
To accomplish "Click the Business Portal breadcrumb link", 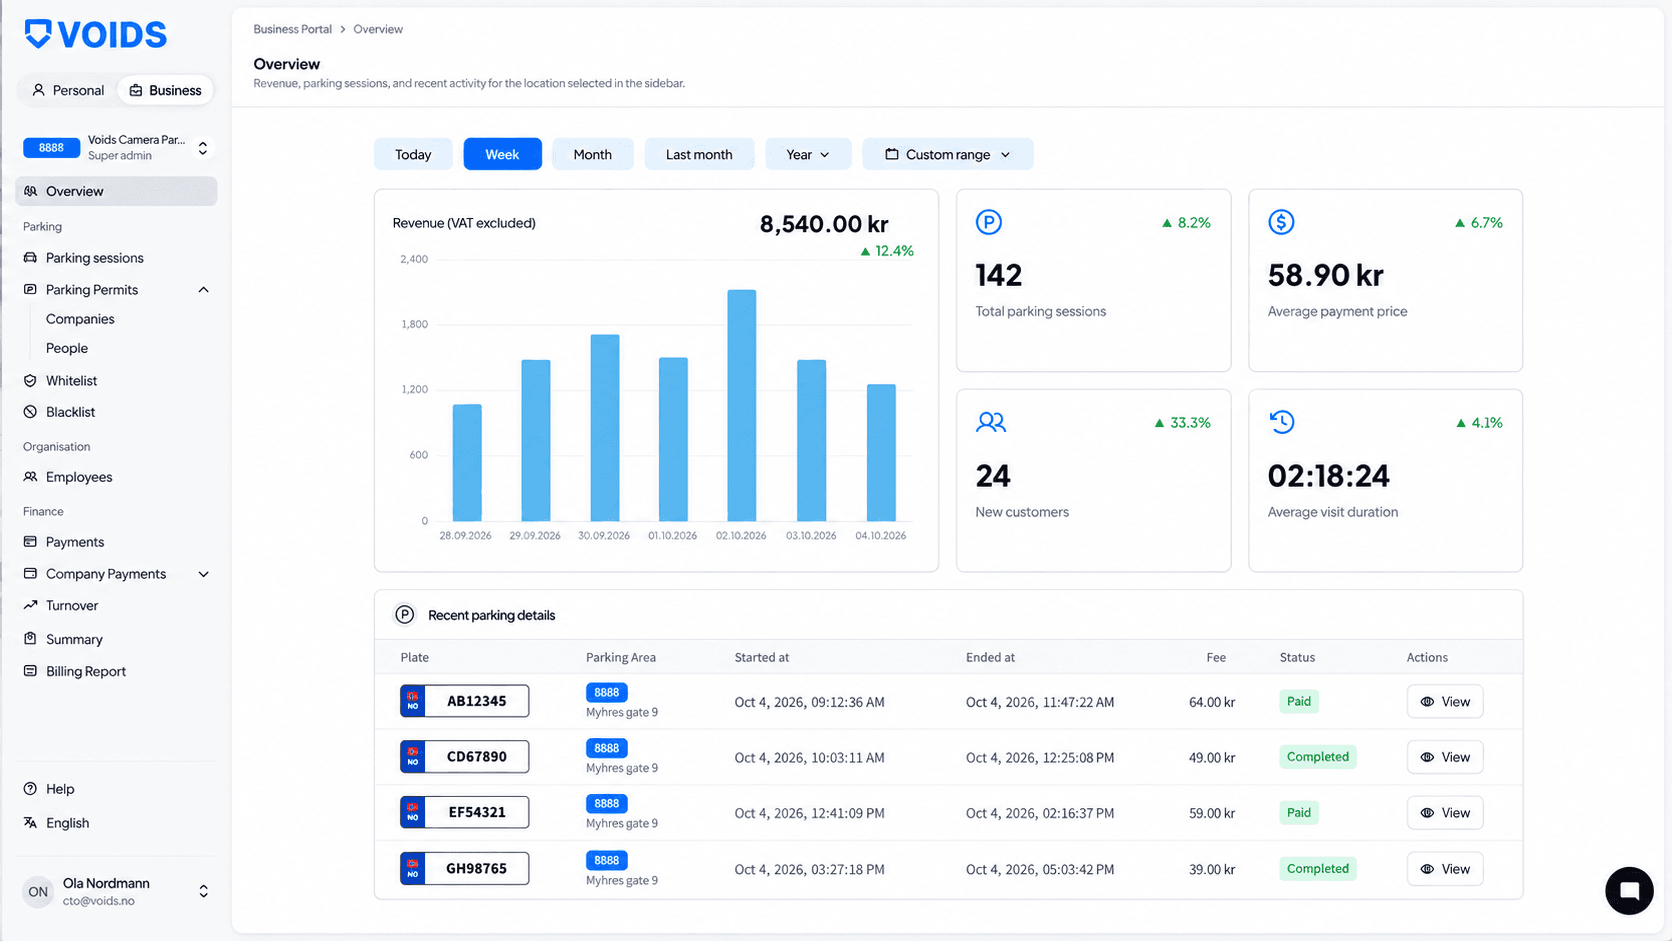I will point(292,29).
